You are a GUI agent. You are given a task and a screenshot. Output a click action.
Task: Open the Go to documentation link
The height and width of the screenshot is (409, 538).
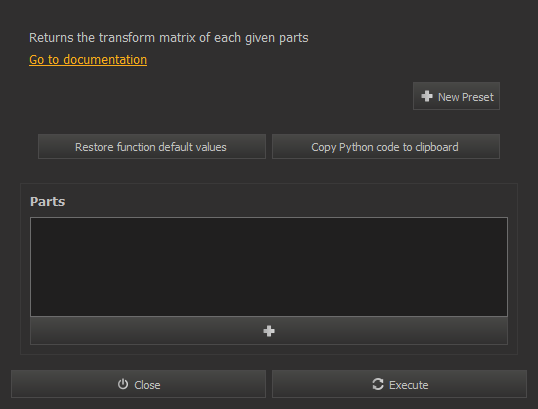click(x=88, y=60)
